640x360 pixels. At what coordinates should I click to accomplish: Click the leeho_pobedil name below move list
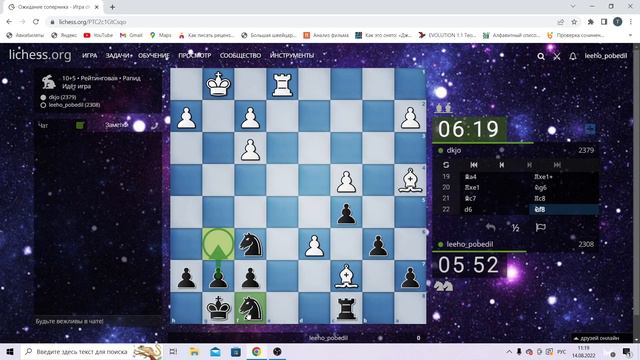coord(469,244)
